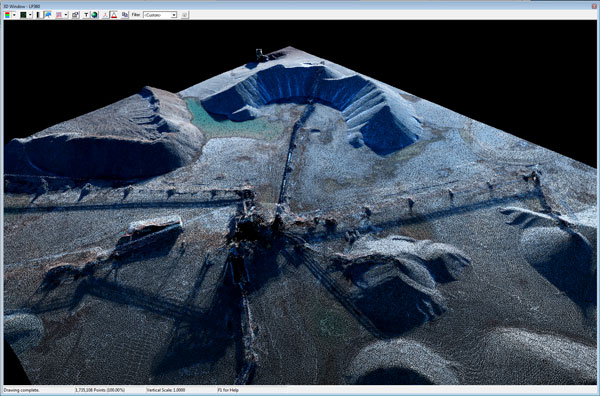
Task: Click the points count in status bar
Action: (x=100, y=390)
